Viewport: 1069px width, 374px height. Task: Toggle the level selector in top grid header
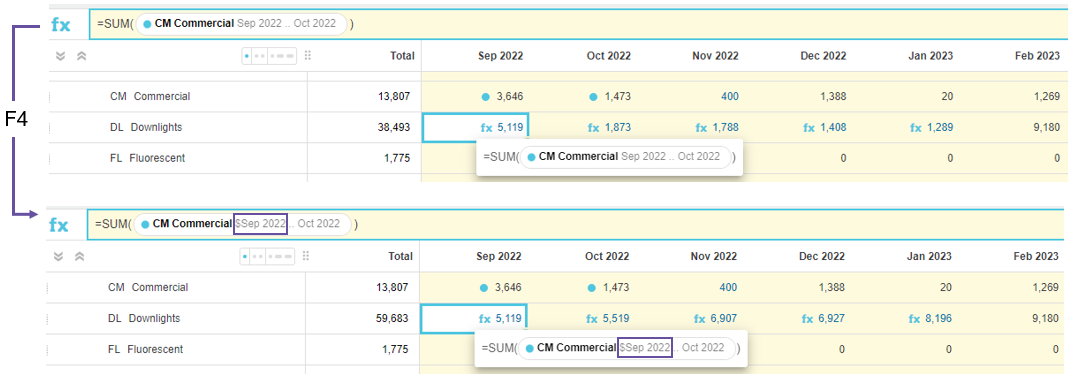coord(269,56)
